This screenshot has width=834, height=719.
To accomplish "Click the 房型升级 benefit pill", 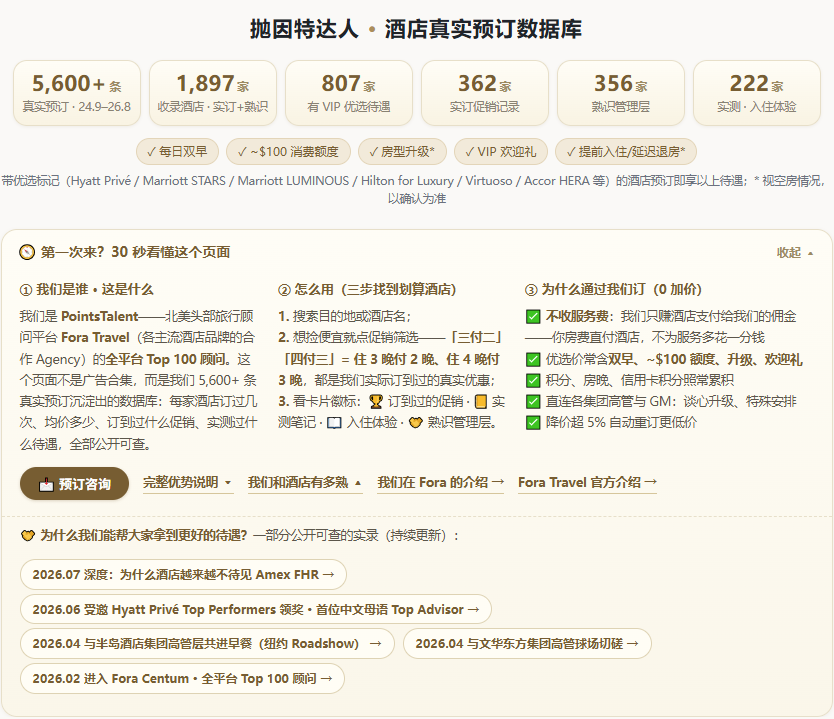I will pos(402,152).
